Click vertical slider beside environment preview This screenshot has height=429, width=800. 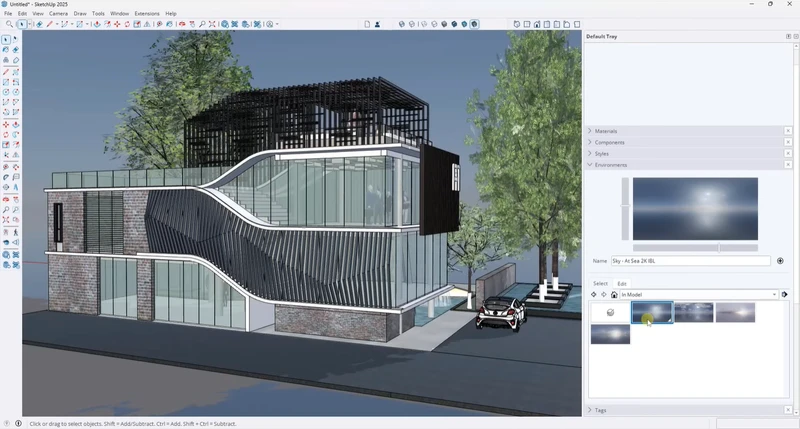625,209
